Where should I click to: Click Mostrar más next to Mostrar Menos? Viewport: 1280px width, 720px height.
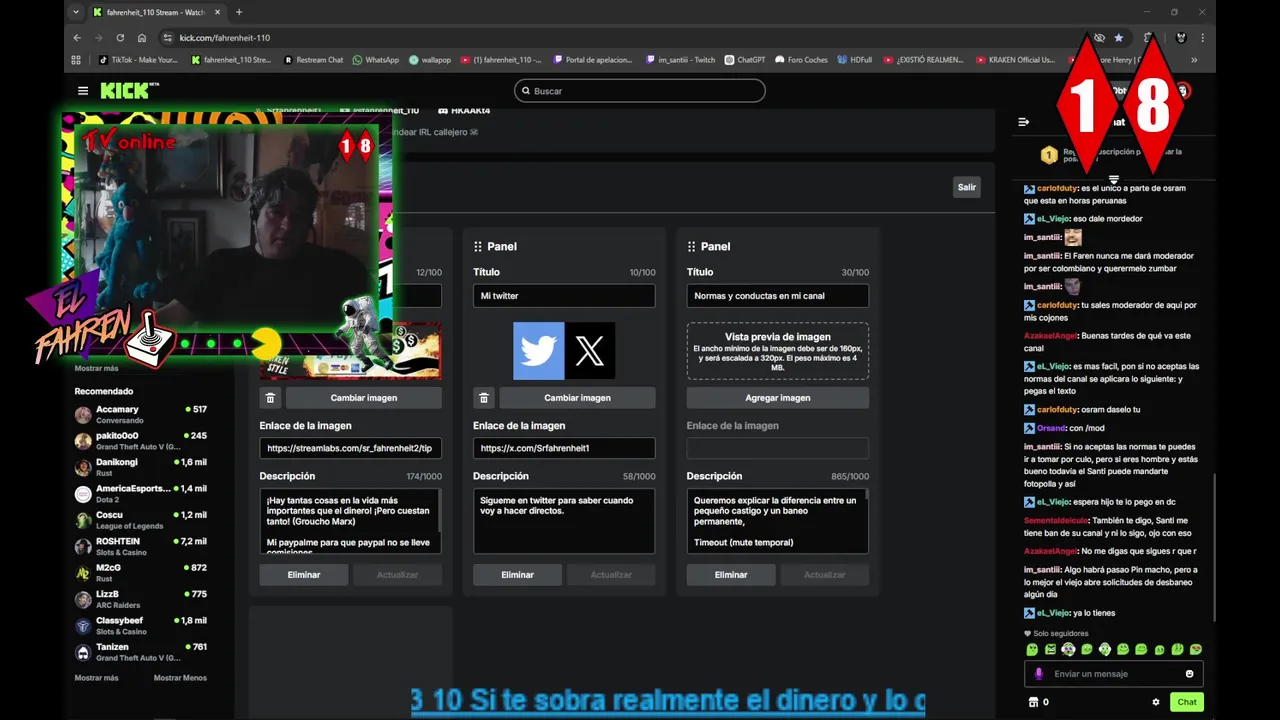[96, 678]
